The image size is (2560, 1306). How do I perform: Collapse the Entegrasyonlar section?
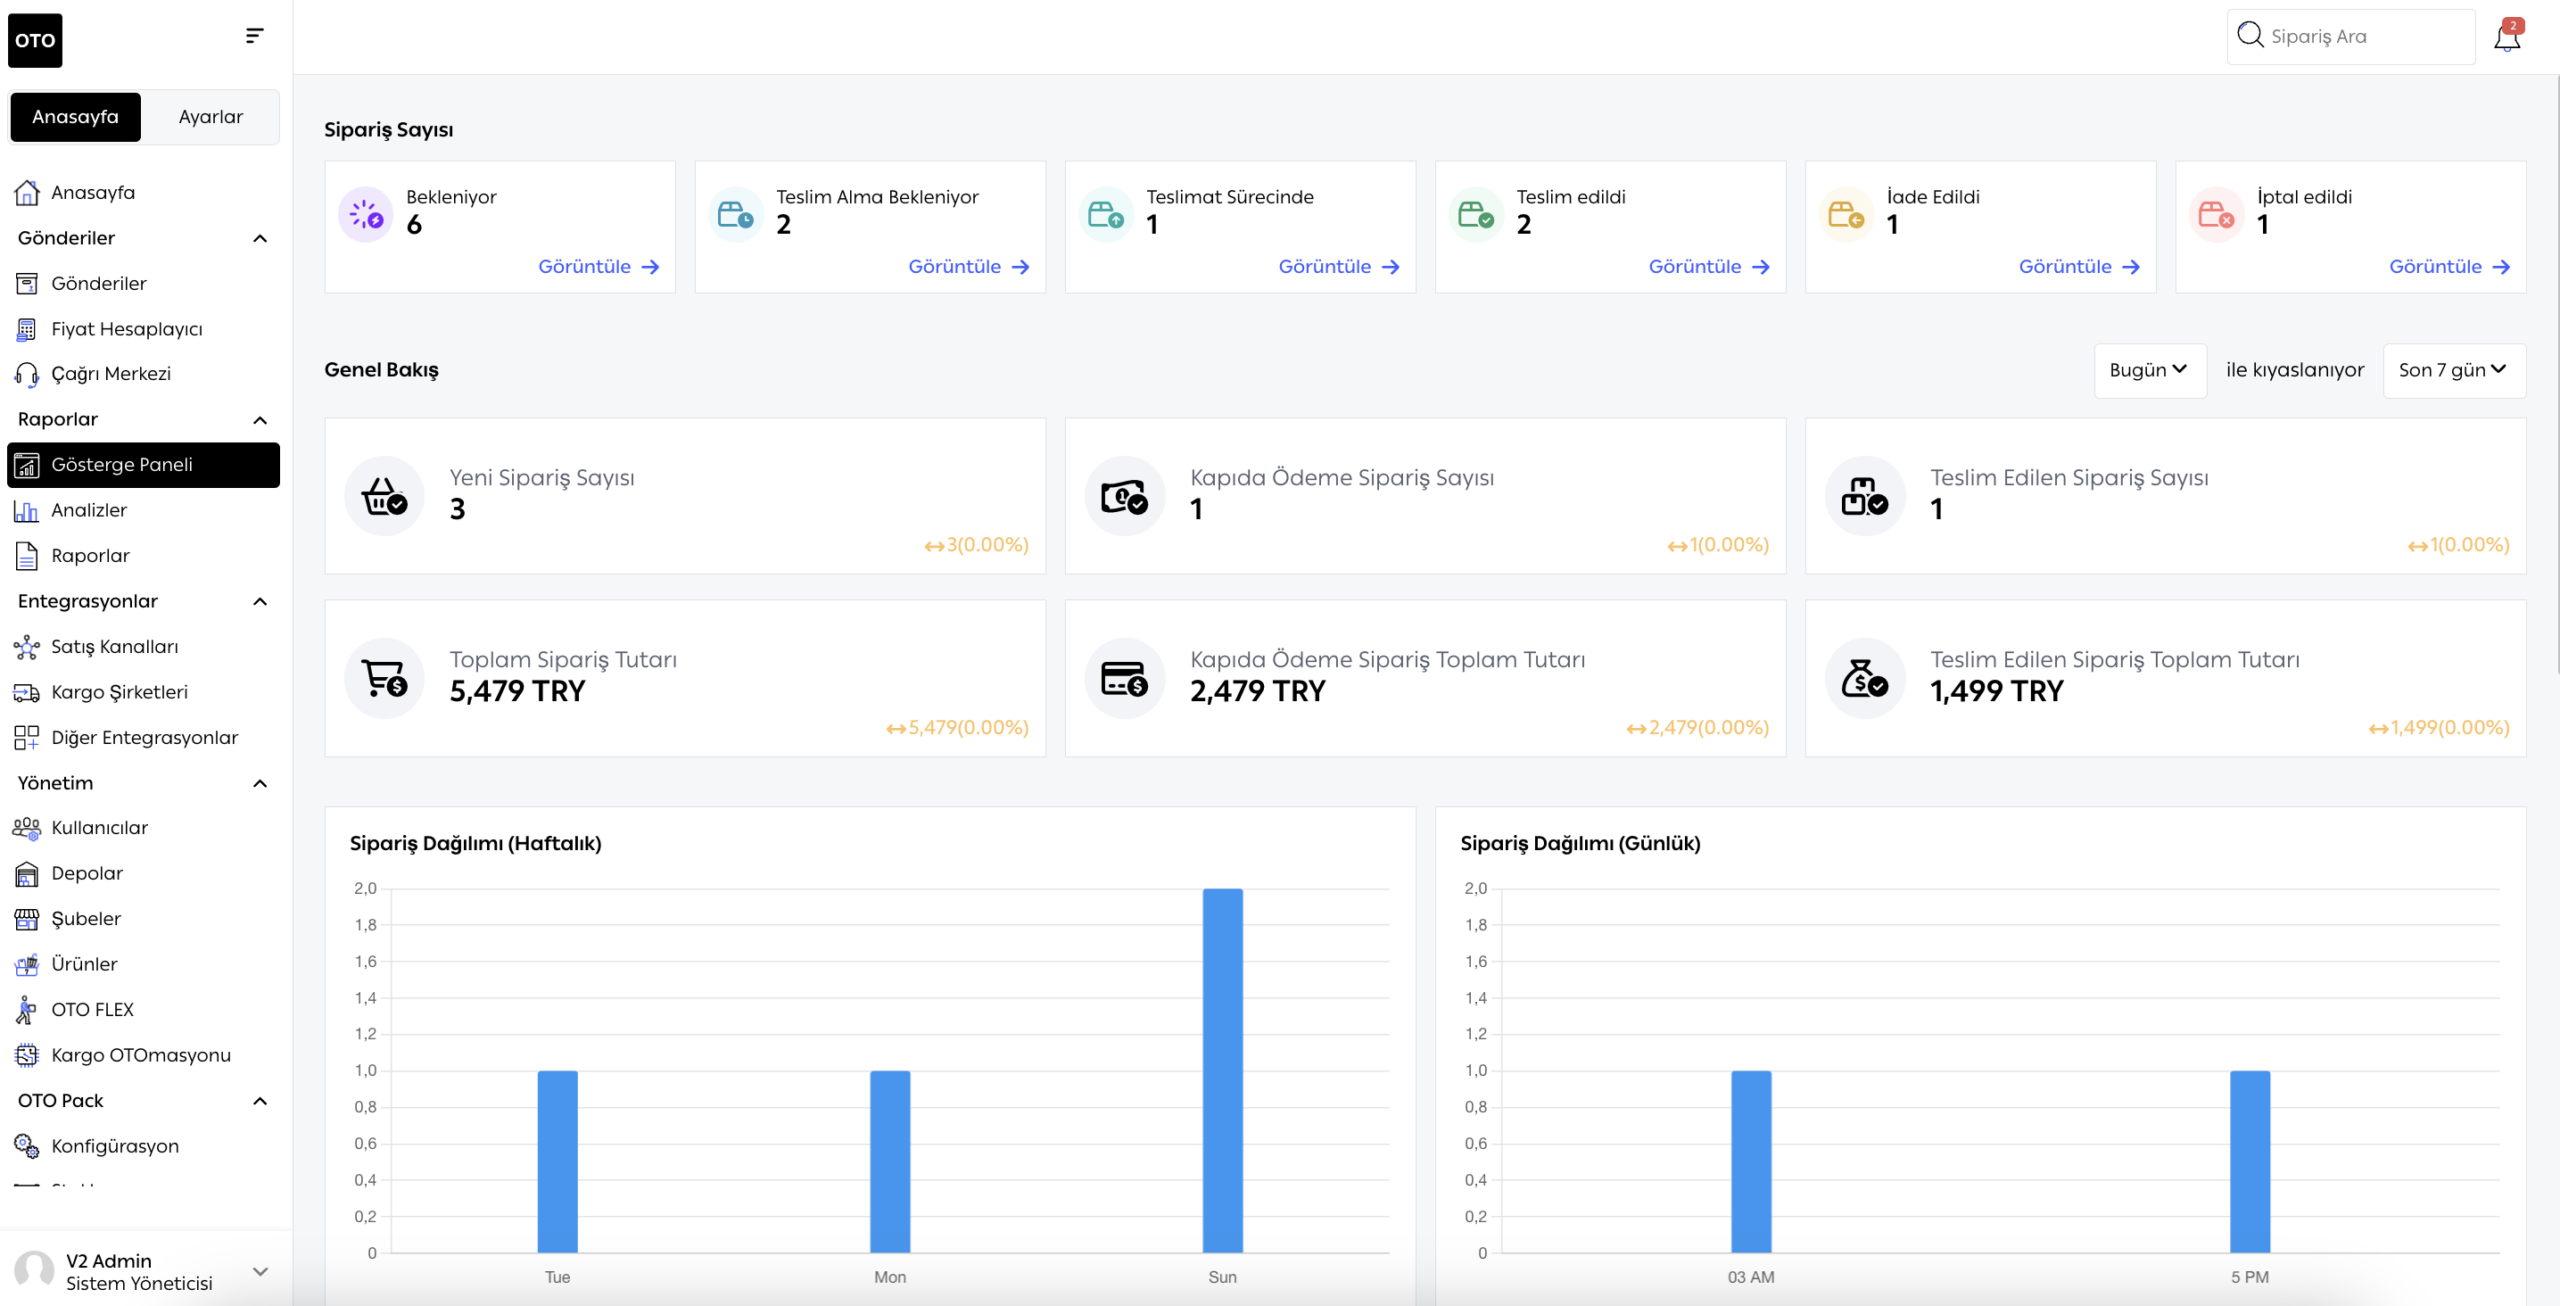260,602
